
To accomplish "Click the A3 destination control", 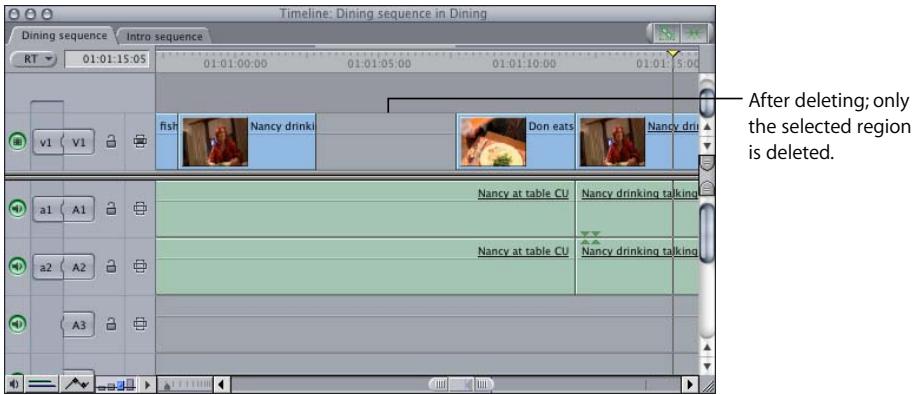I will [x=79, y=325].
